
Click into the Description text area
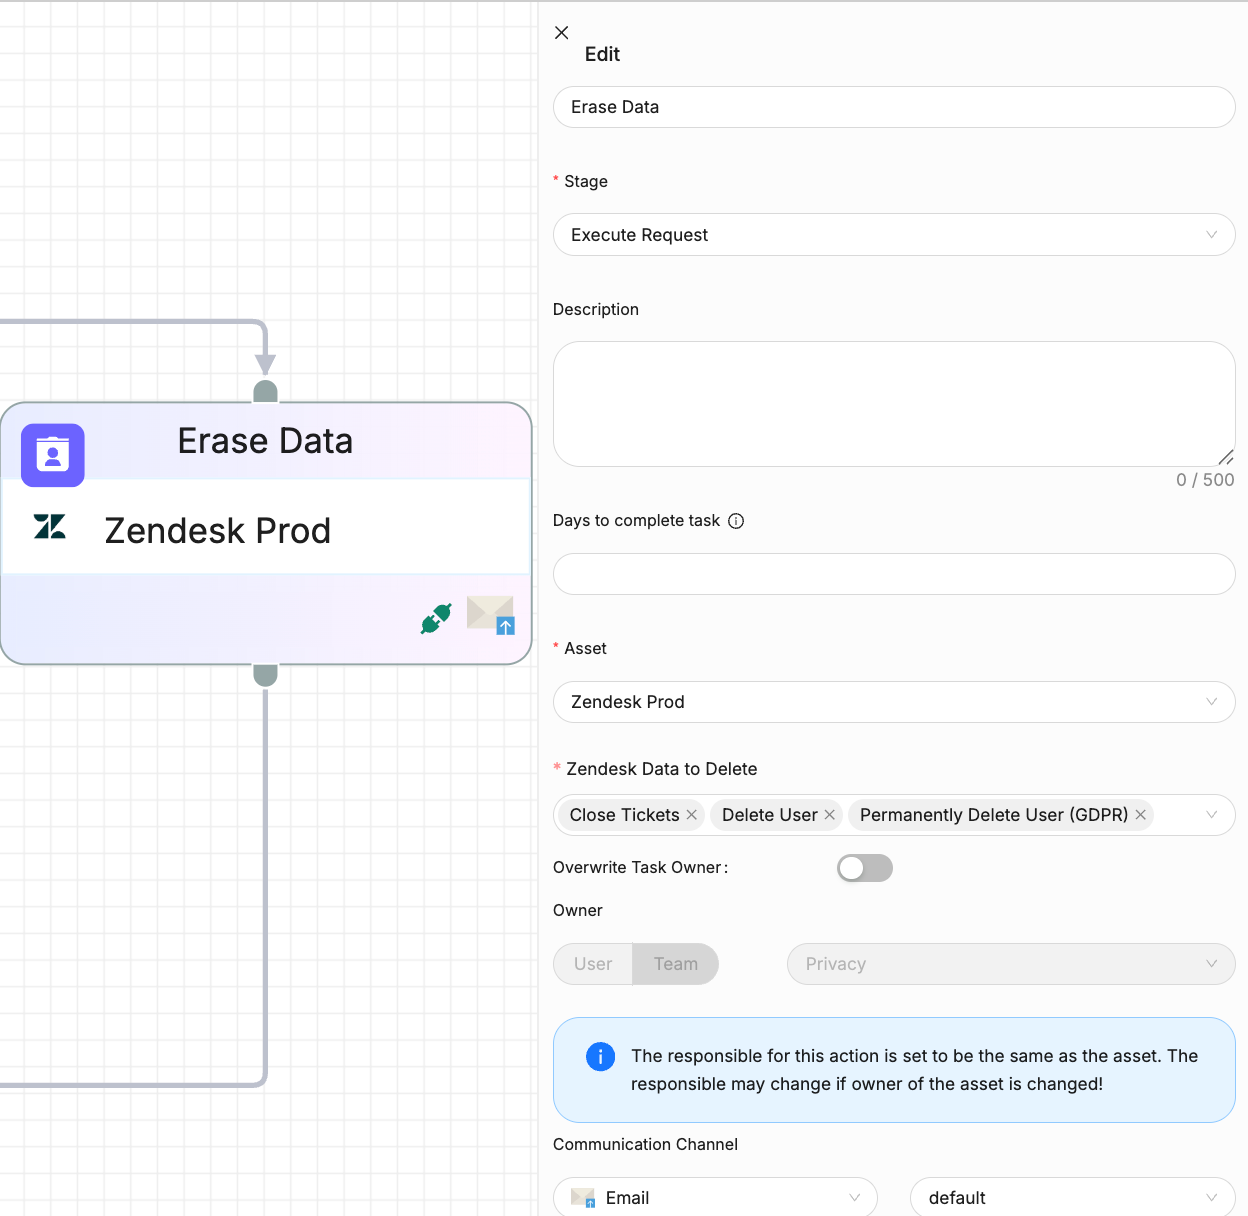point(894,404)
